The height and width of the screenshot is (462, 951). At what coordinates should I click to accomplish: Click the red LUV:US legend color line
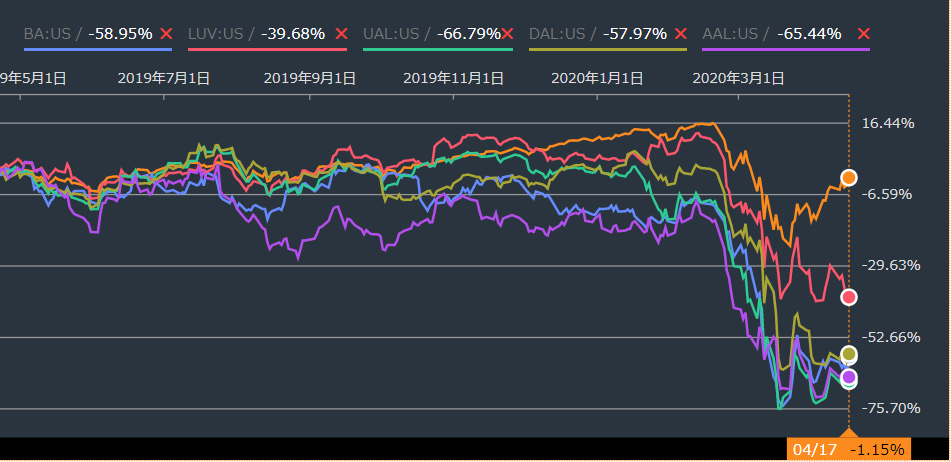[x=267, y=50]
